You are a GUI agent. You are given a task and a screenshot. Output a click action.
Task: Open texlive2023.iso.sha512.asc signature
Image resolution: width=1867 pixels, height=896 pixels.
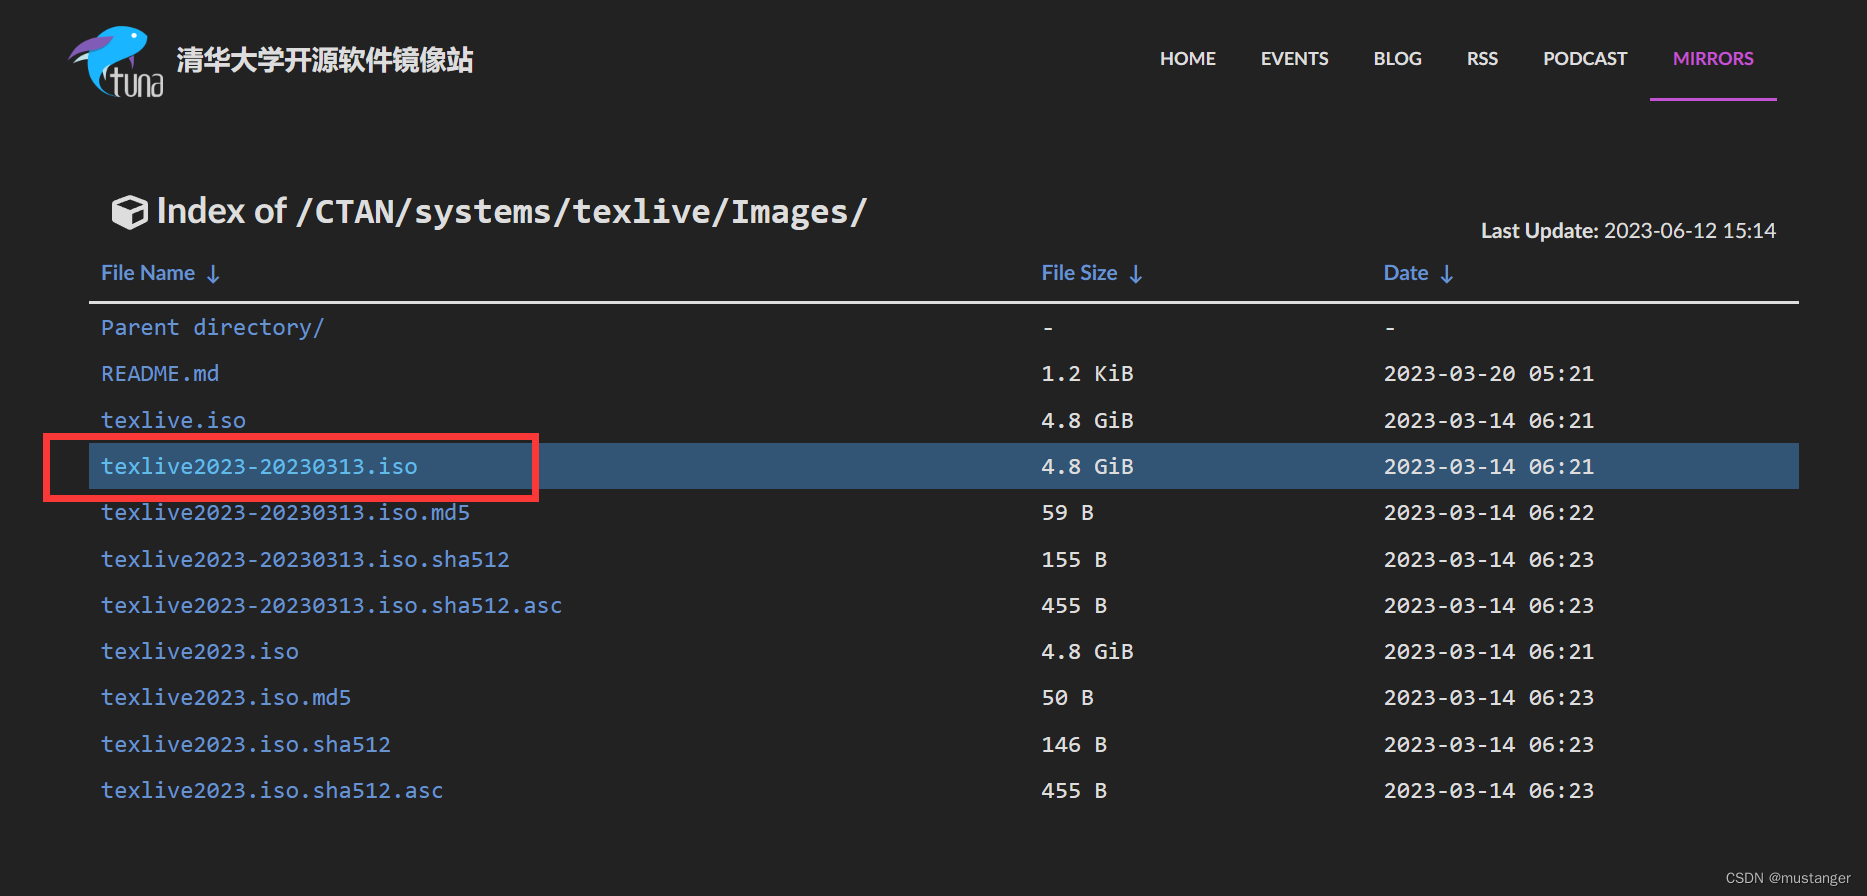pos(272,790)
